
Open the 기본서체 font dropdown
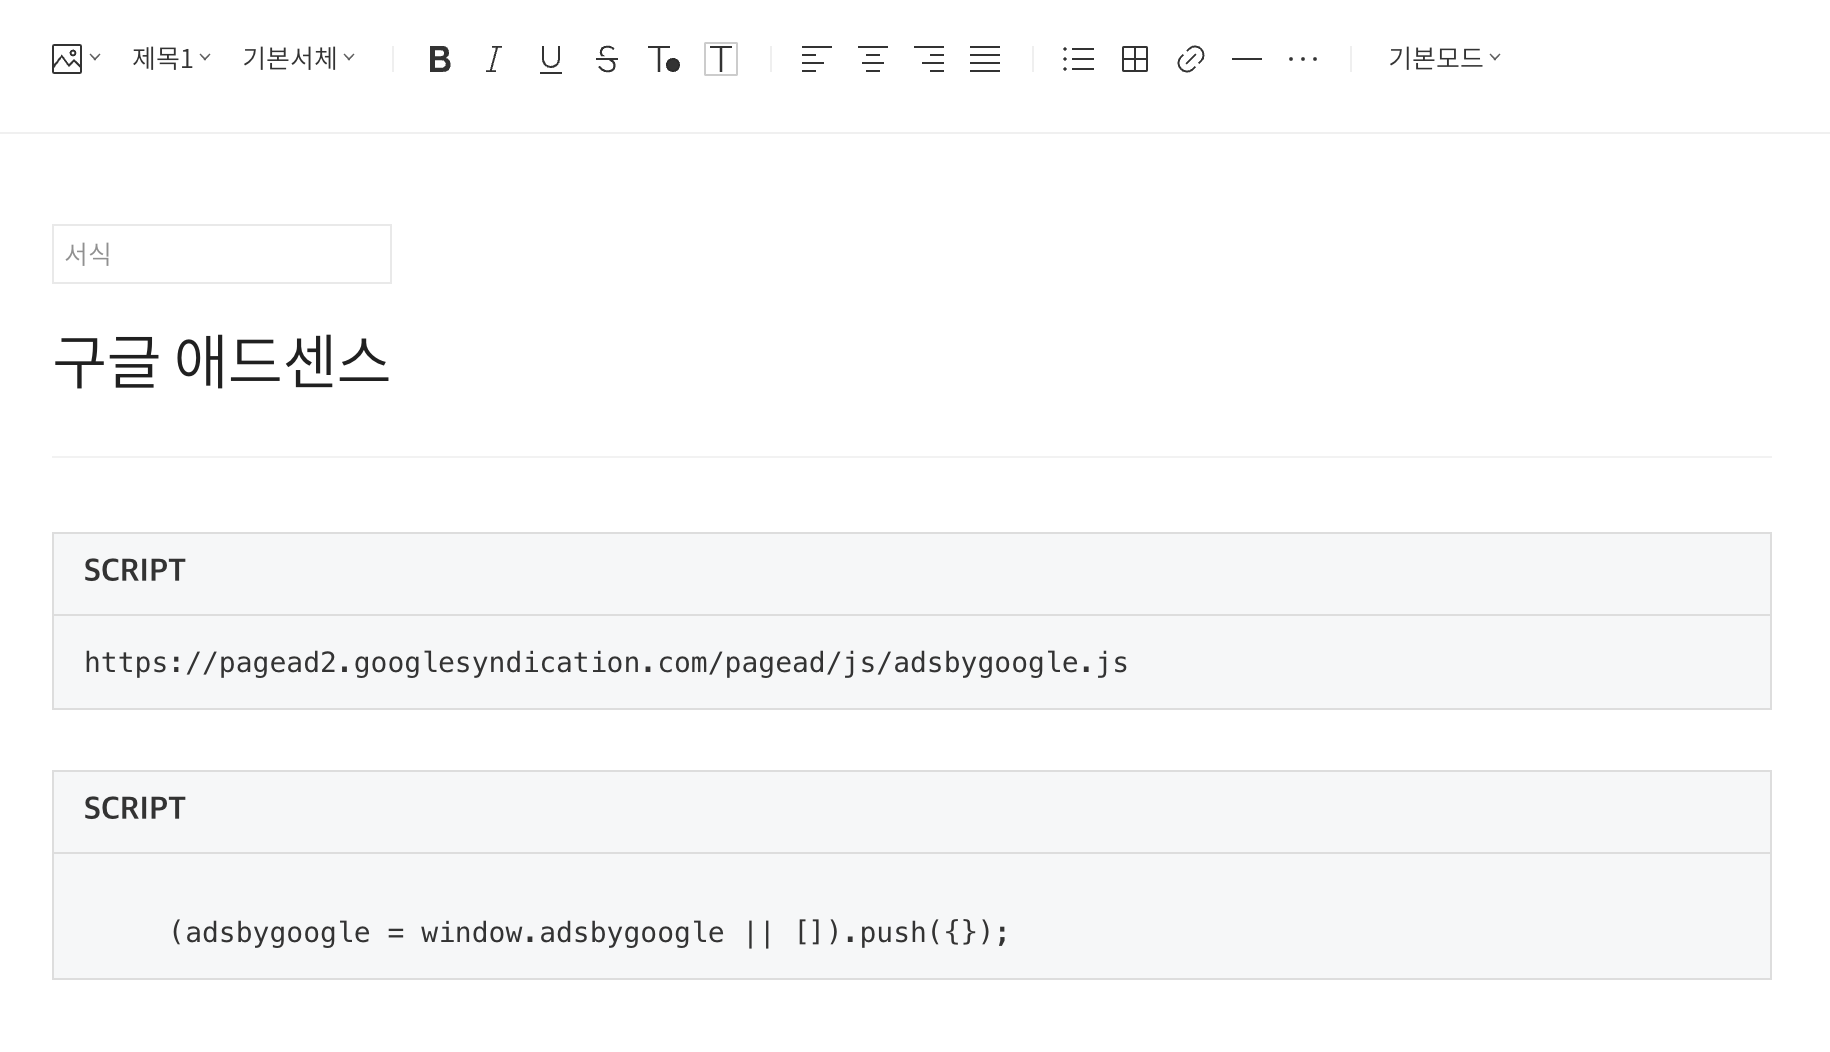coord(298,58)
